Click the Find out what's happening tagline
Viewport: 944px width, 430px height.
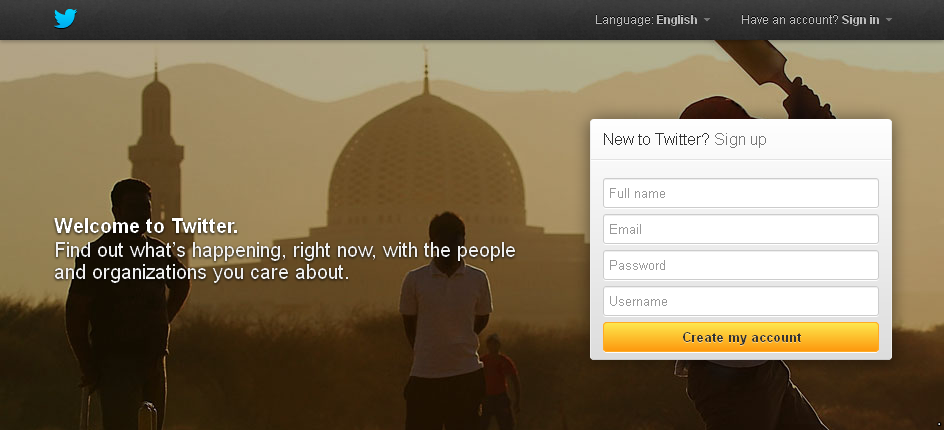tap(285, 261)
